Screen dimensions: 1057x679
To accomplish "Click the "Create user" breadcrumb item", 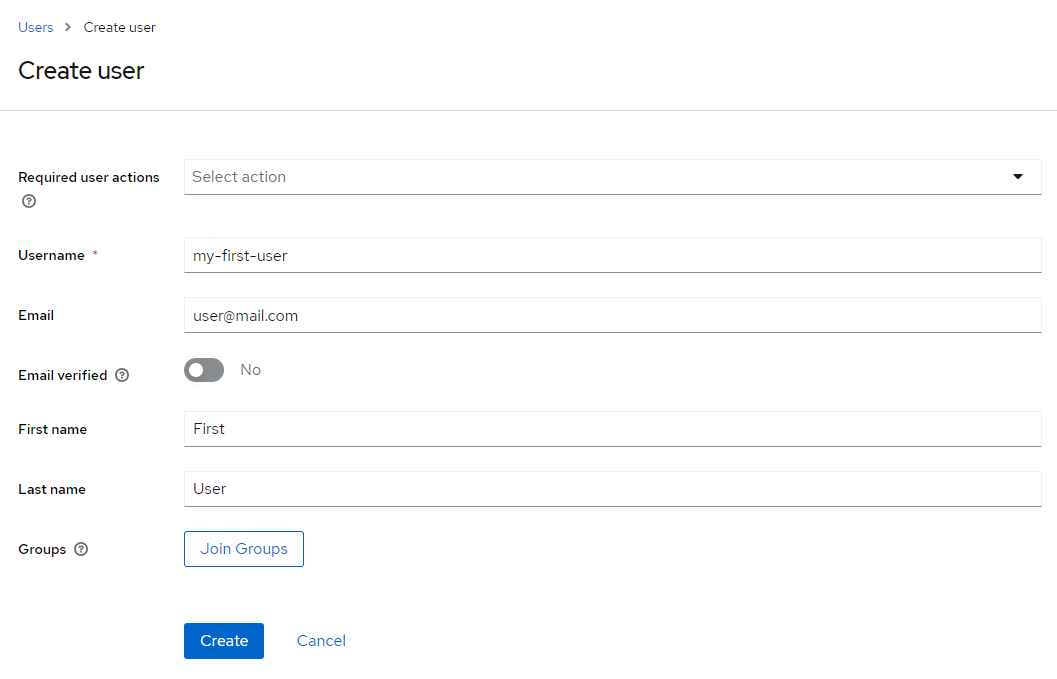I will coord(120,27).
